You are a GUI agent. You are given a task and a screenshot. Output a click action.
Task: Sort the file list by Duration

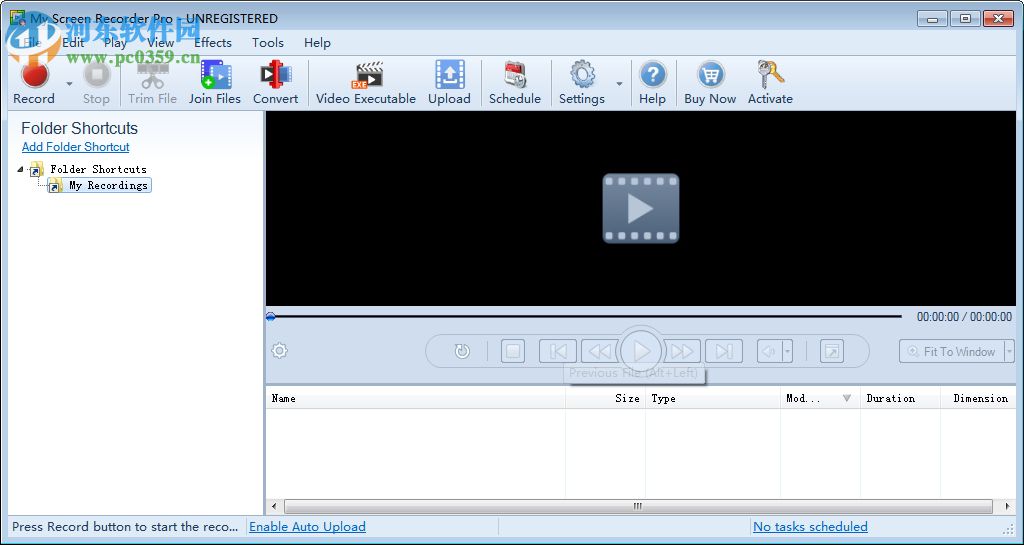[x=900, y=398]
